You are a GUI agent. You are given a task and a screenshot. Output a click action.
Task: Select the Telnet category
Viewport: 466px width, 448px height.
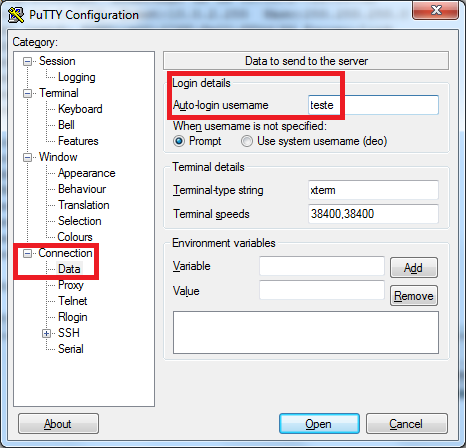tap(72, 301)
